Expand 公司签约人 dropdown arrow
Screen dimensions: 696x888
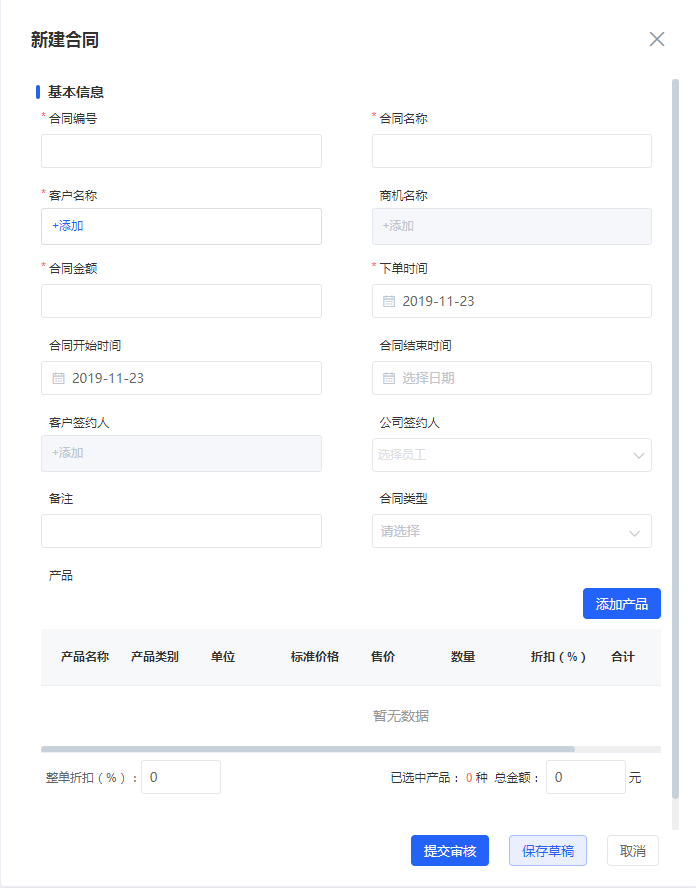coord(638,455)
